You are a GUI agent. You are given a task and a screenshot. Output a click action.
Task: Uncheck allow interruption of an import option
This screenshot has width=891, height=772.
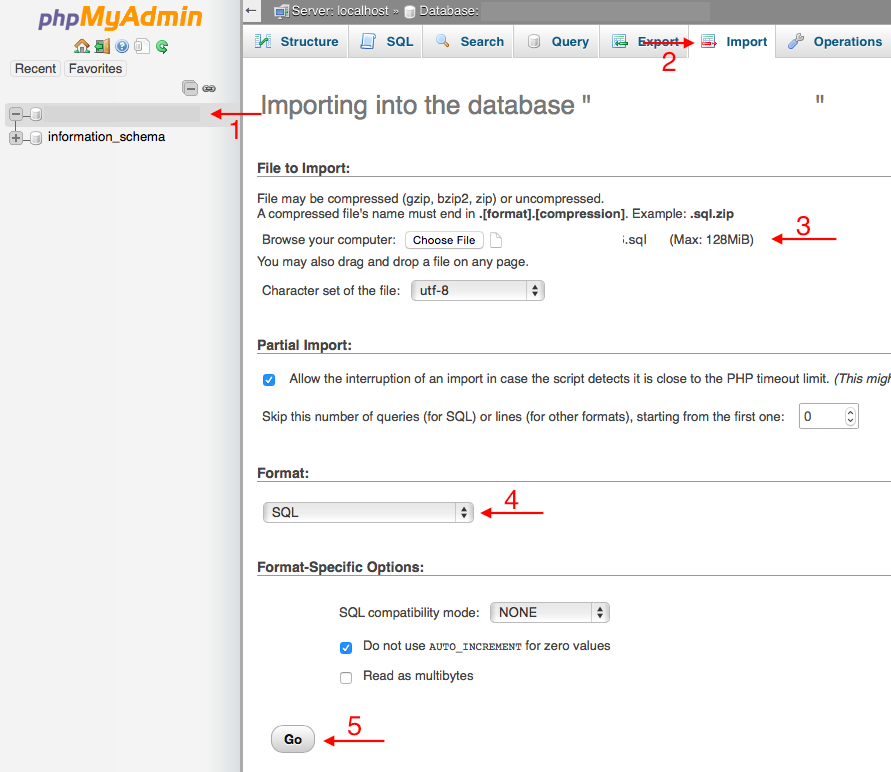tap(268, 380)
